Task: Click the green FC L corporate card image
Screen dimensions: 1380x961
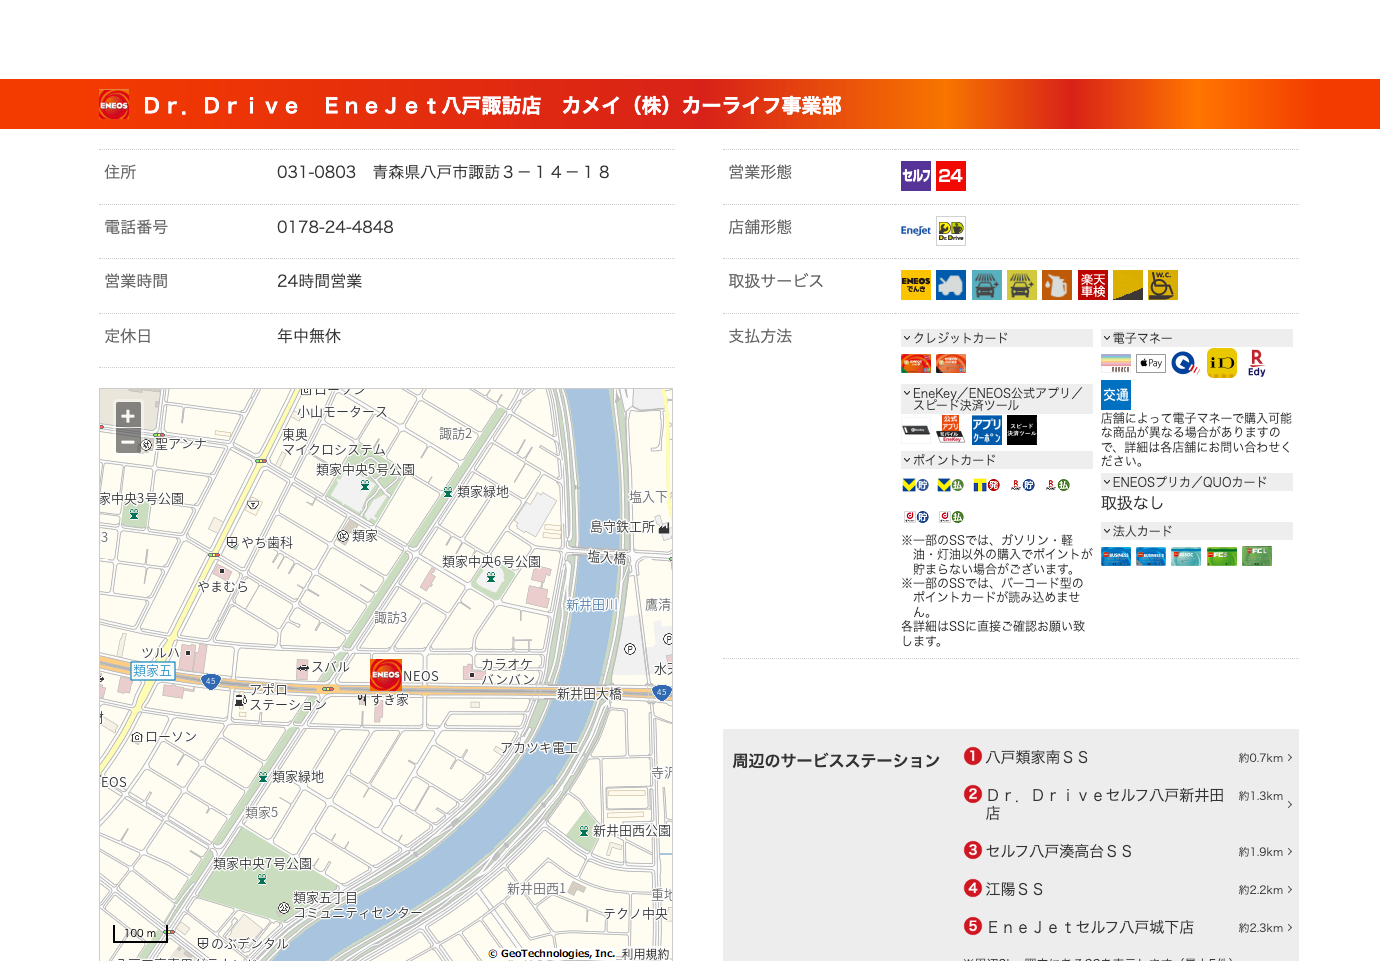Action: pyautogui.click(x=1257, y=556)
